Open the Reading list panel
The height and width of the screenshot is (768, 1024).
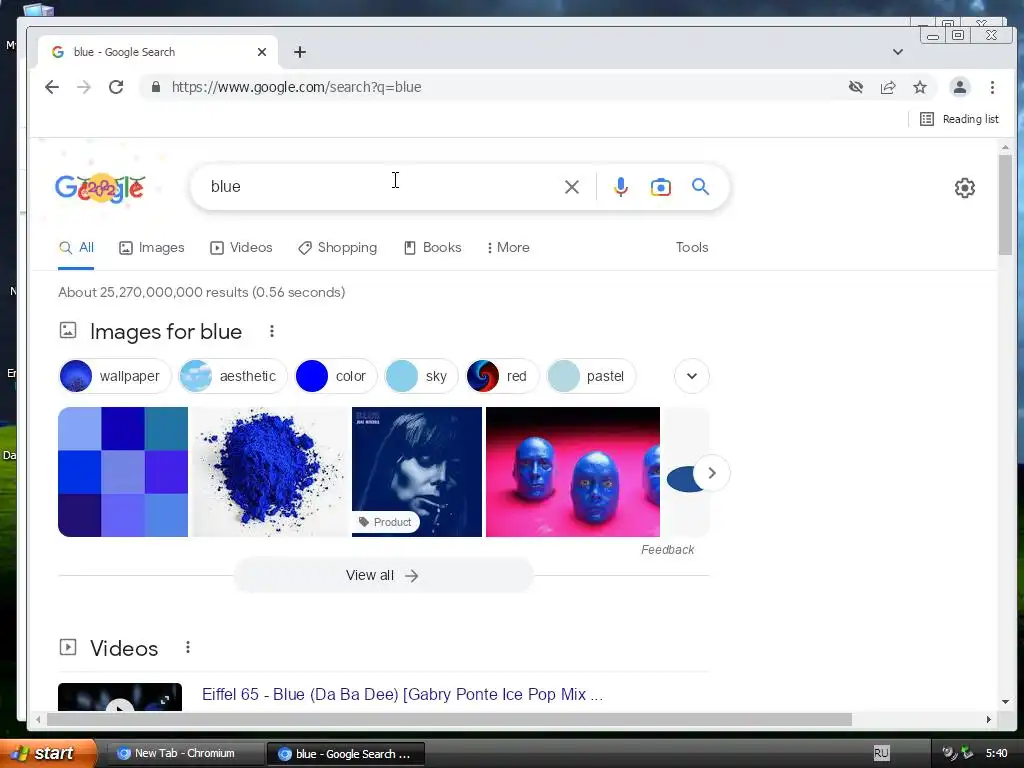pos(959,119)
